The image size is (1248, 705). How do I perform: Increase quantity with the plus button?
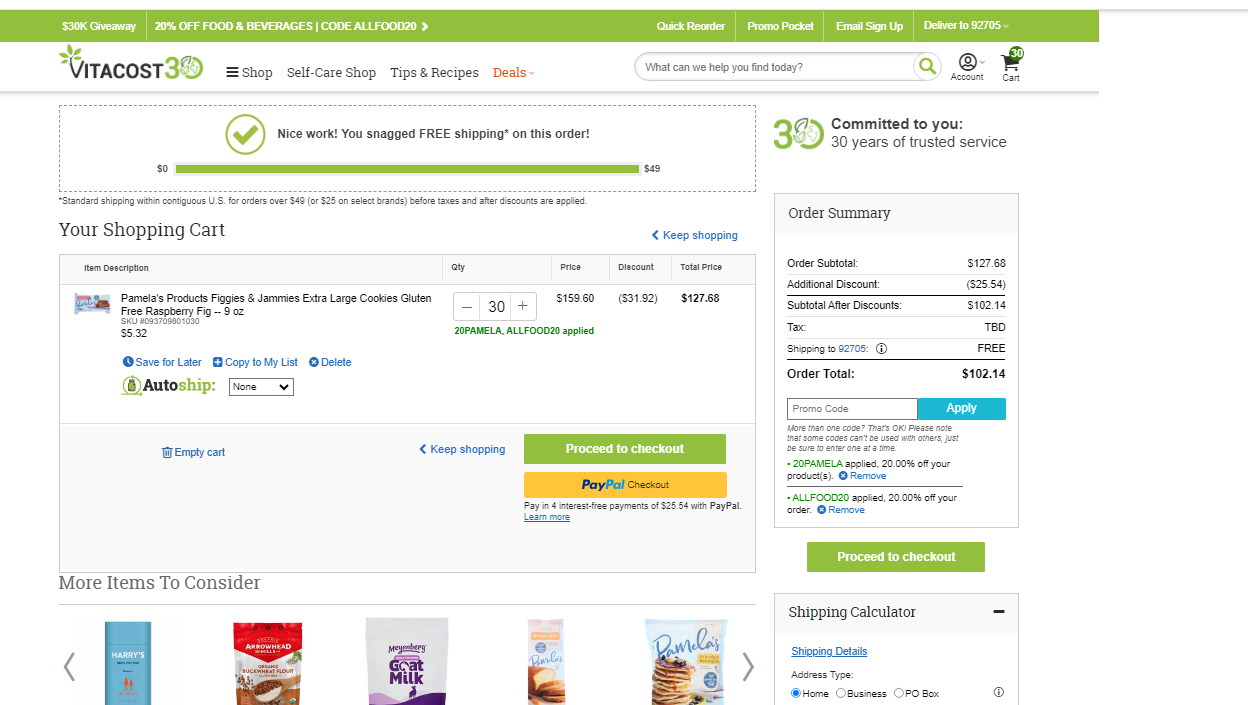tap(523, 307)
